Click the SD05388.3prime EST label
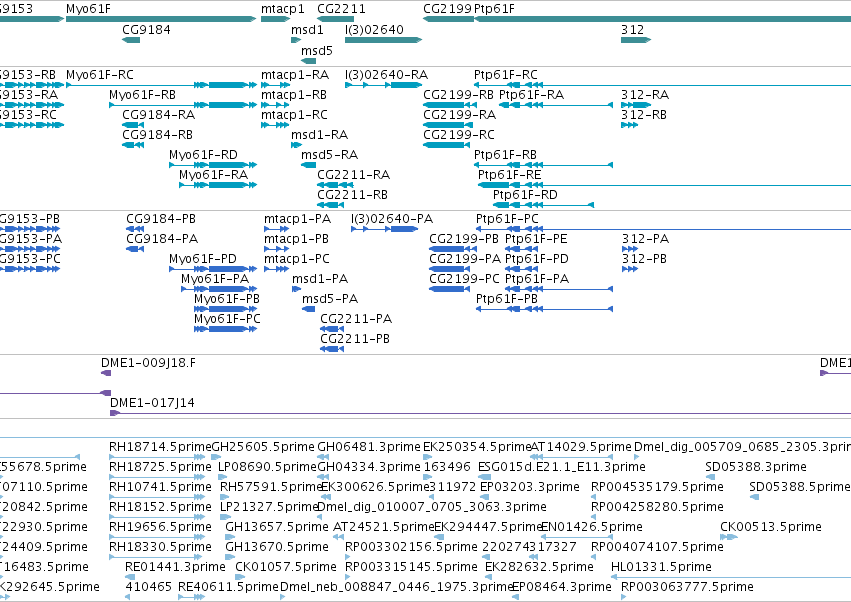The image size is (851, 602). coord(756,467)
